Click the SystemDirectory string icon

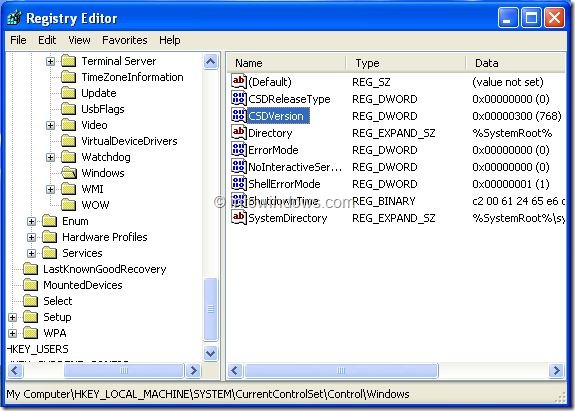[x=239, y=217]
